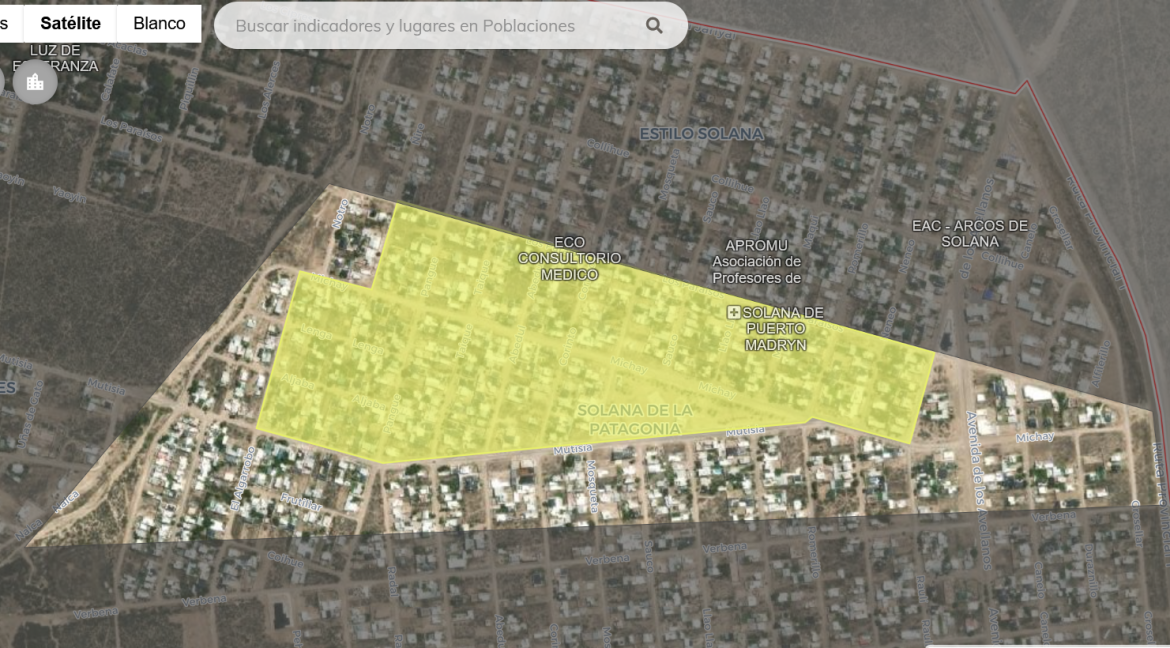Switch to the Satélite map view
The height and width of the screenshot is (648, 1170).
70,23
